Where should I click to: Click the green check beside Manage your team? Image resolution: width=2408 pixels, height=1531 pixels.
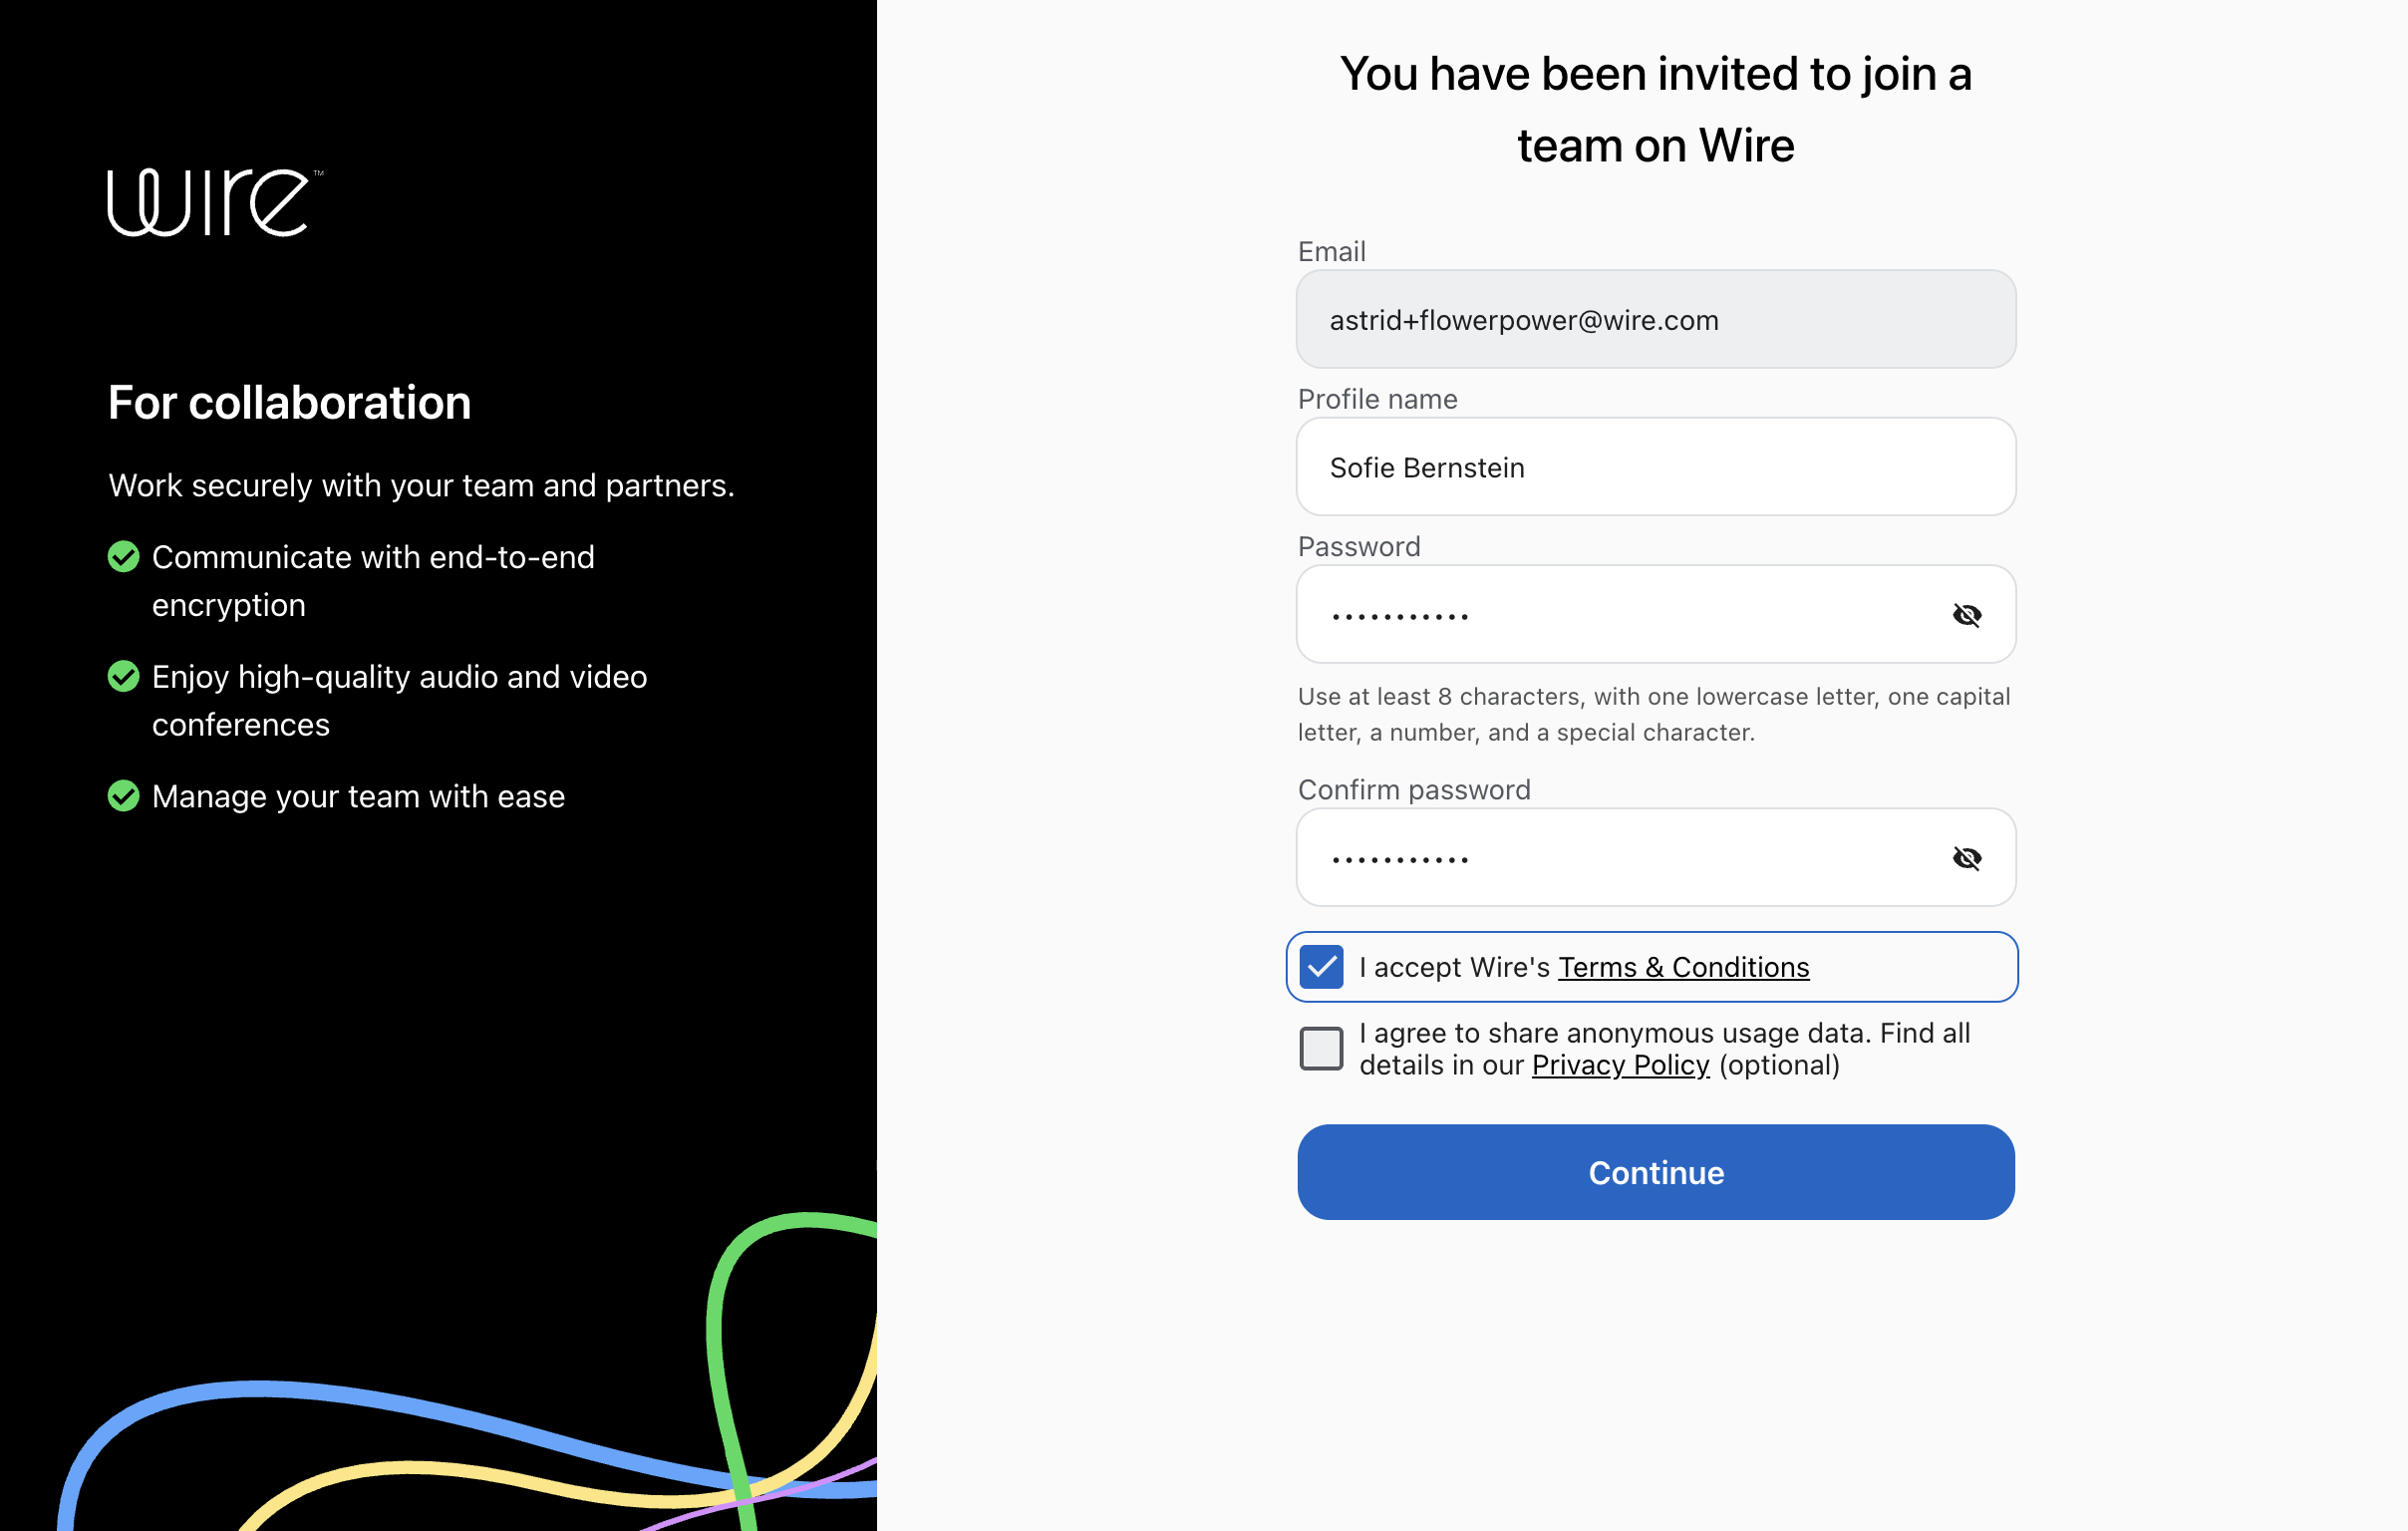coord(123,796)
